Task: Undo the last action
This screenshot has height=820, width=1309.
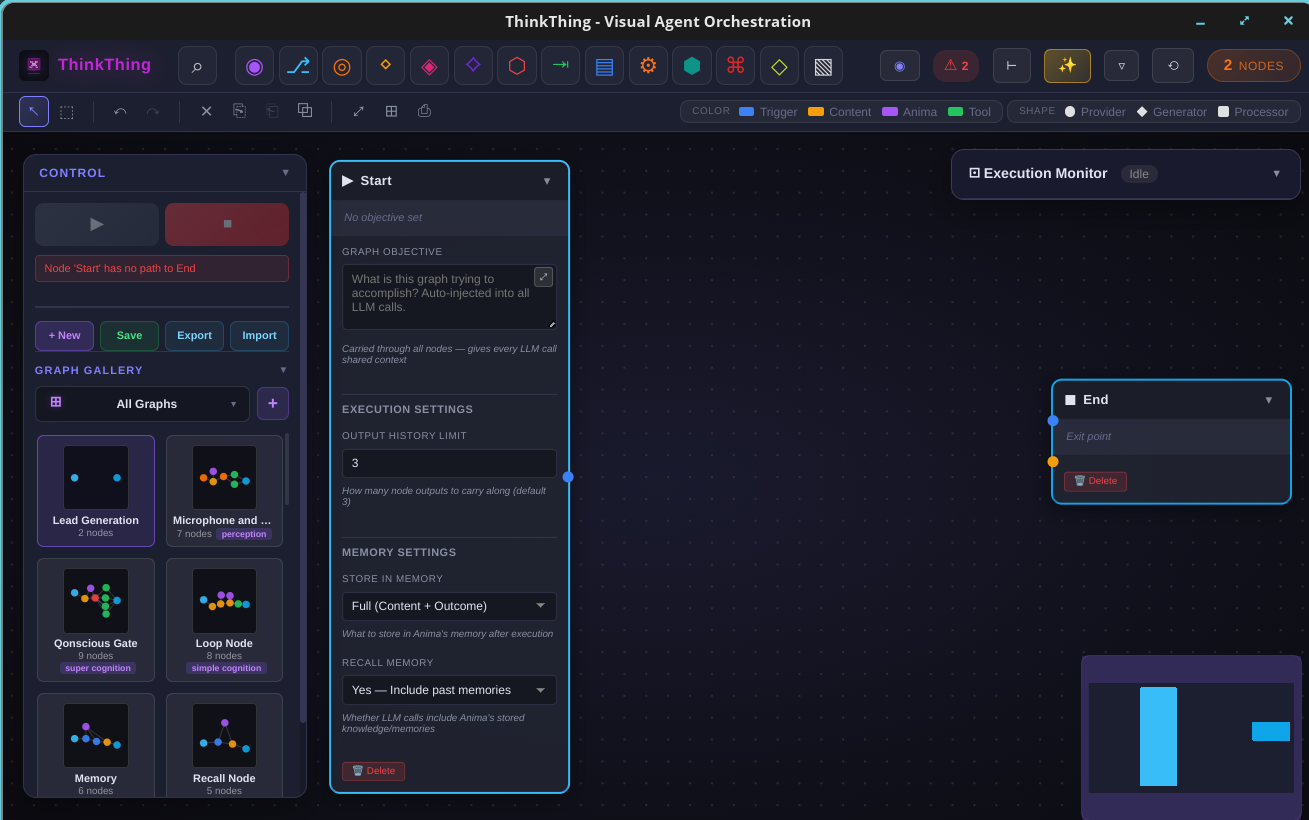Action: click(x=120, y=111)
